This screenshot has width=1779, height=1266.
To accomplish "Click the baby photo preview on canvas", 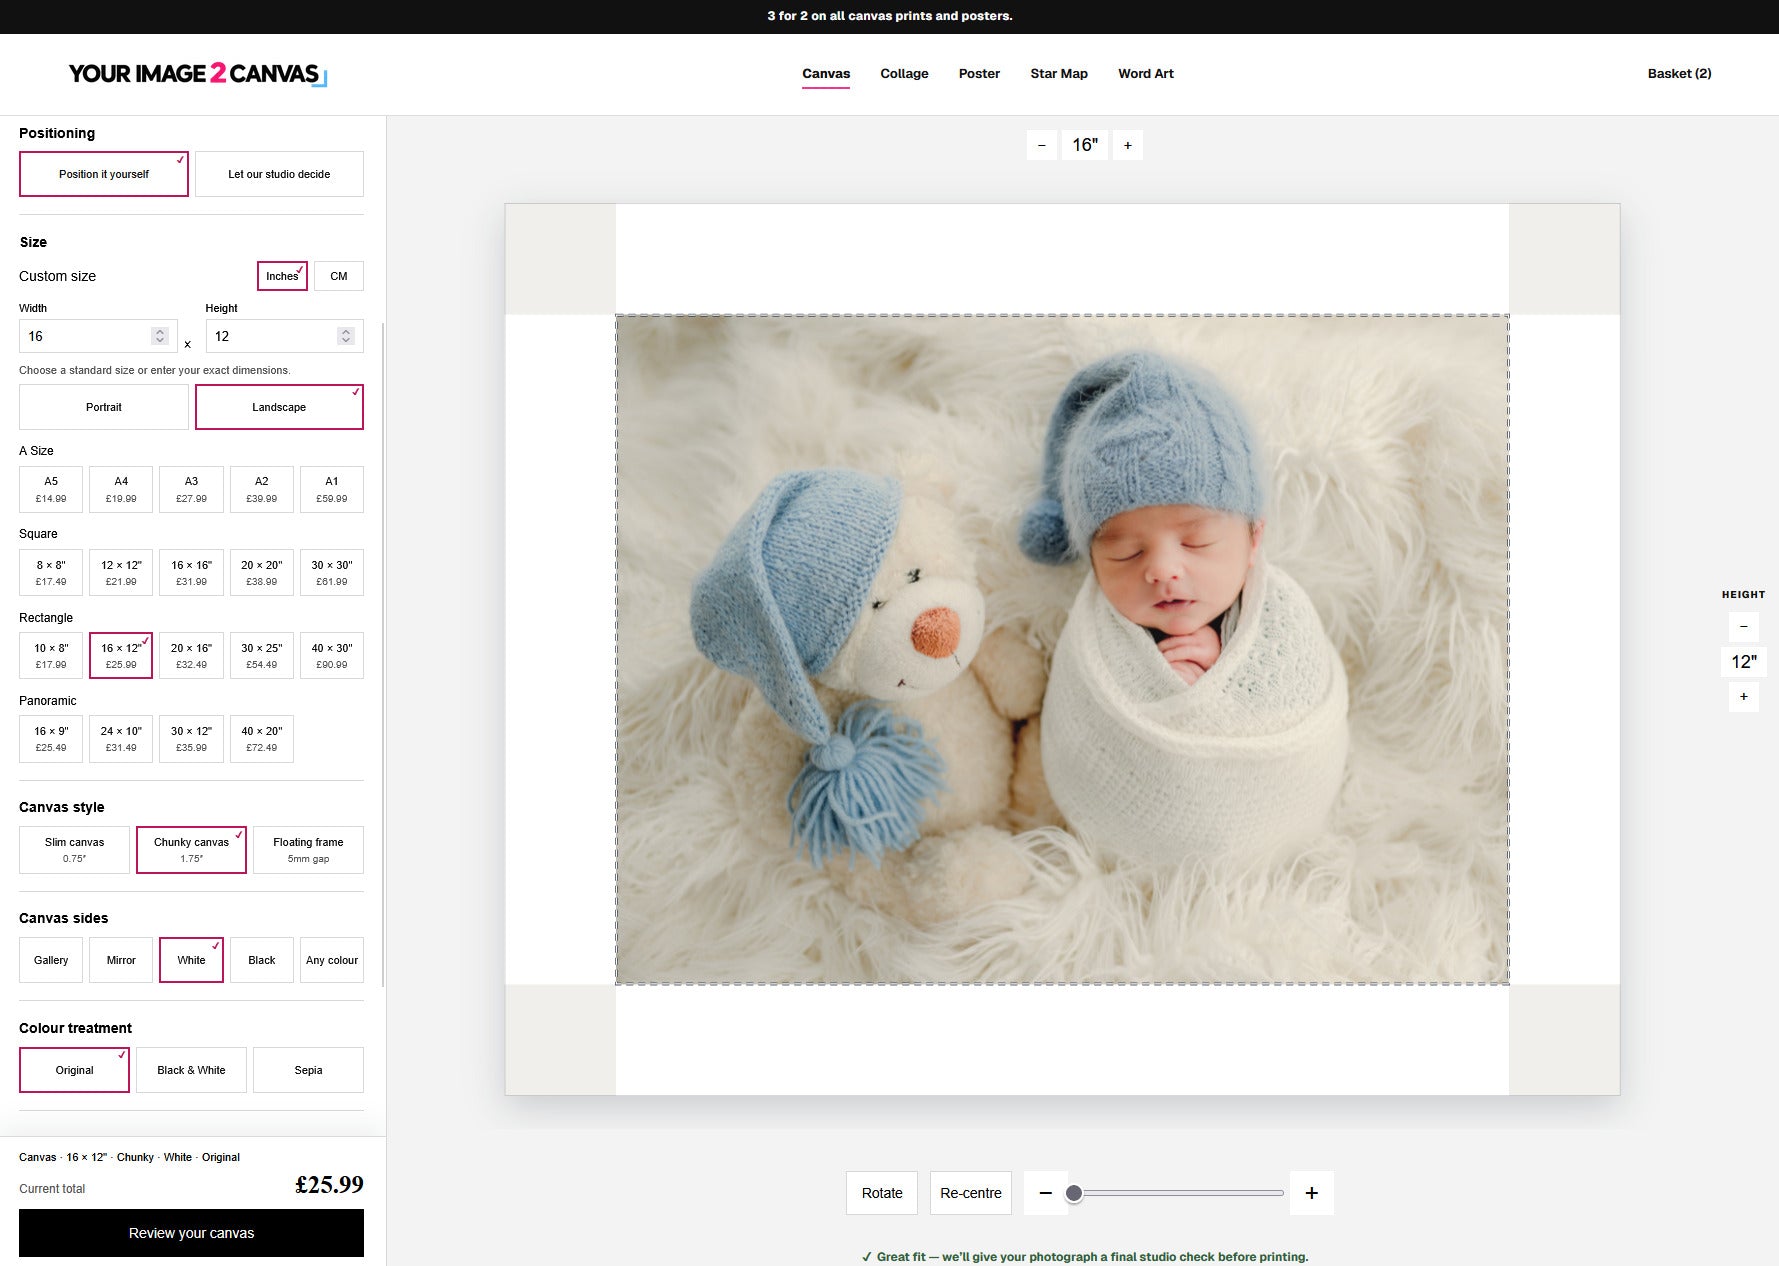I will click(x=1062, y=650).
